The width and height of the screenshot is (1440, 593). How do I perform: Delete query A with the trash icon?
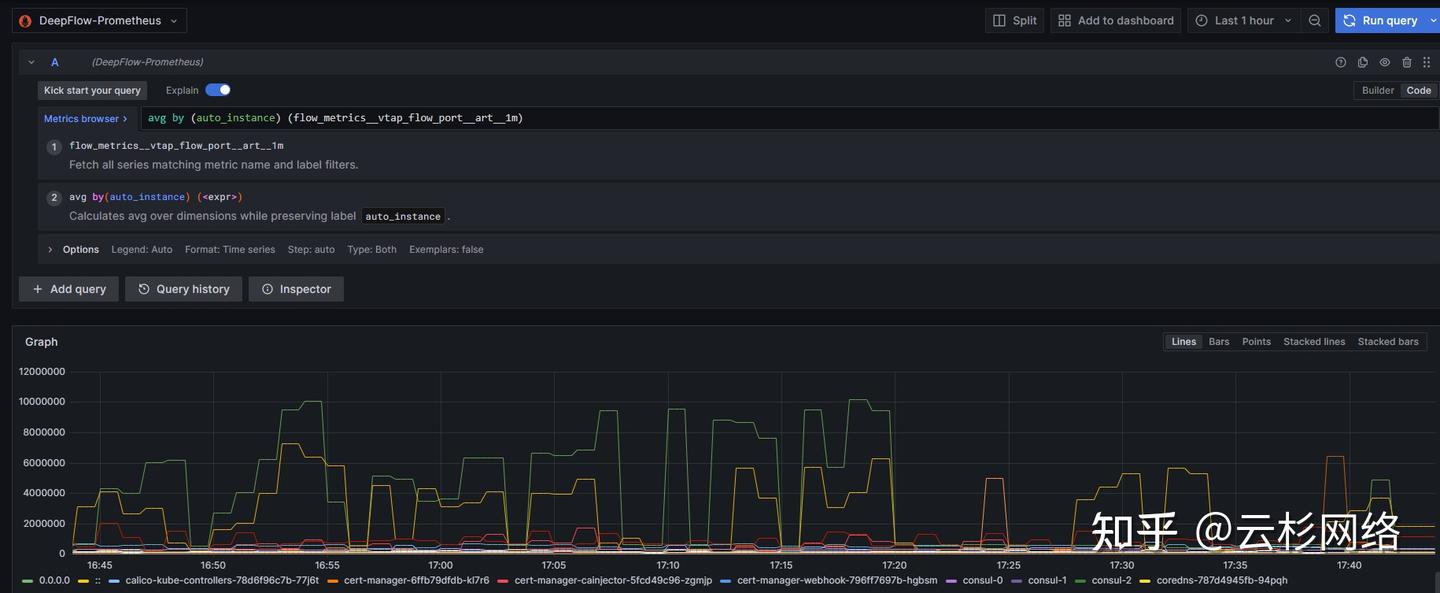pos(1407,62)
